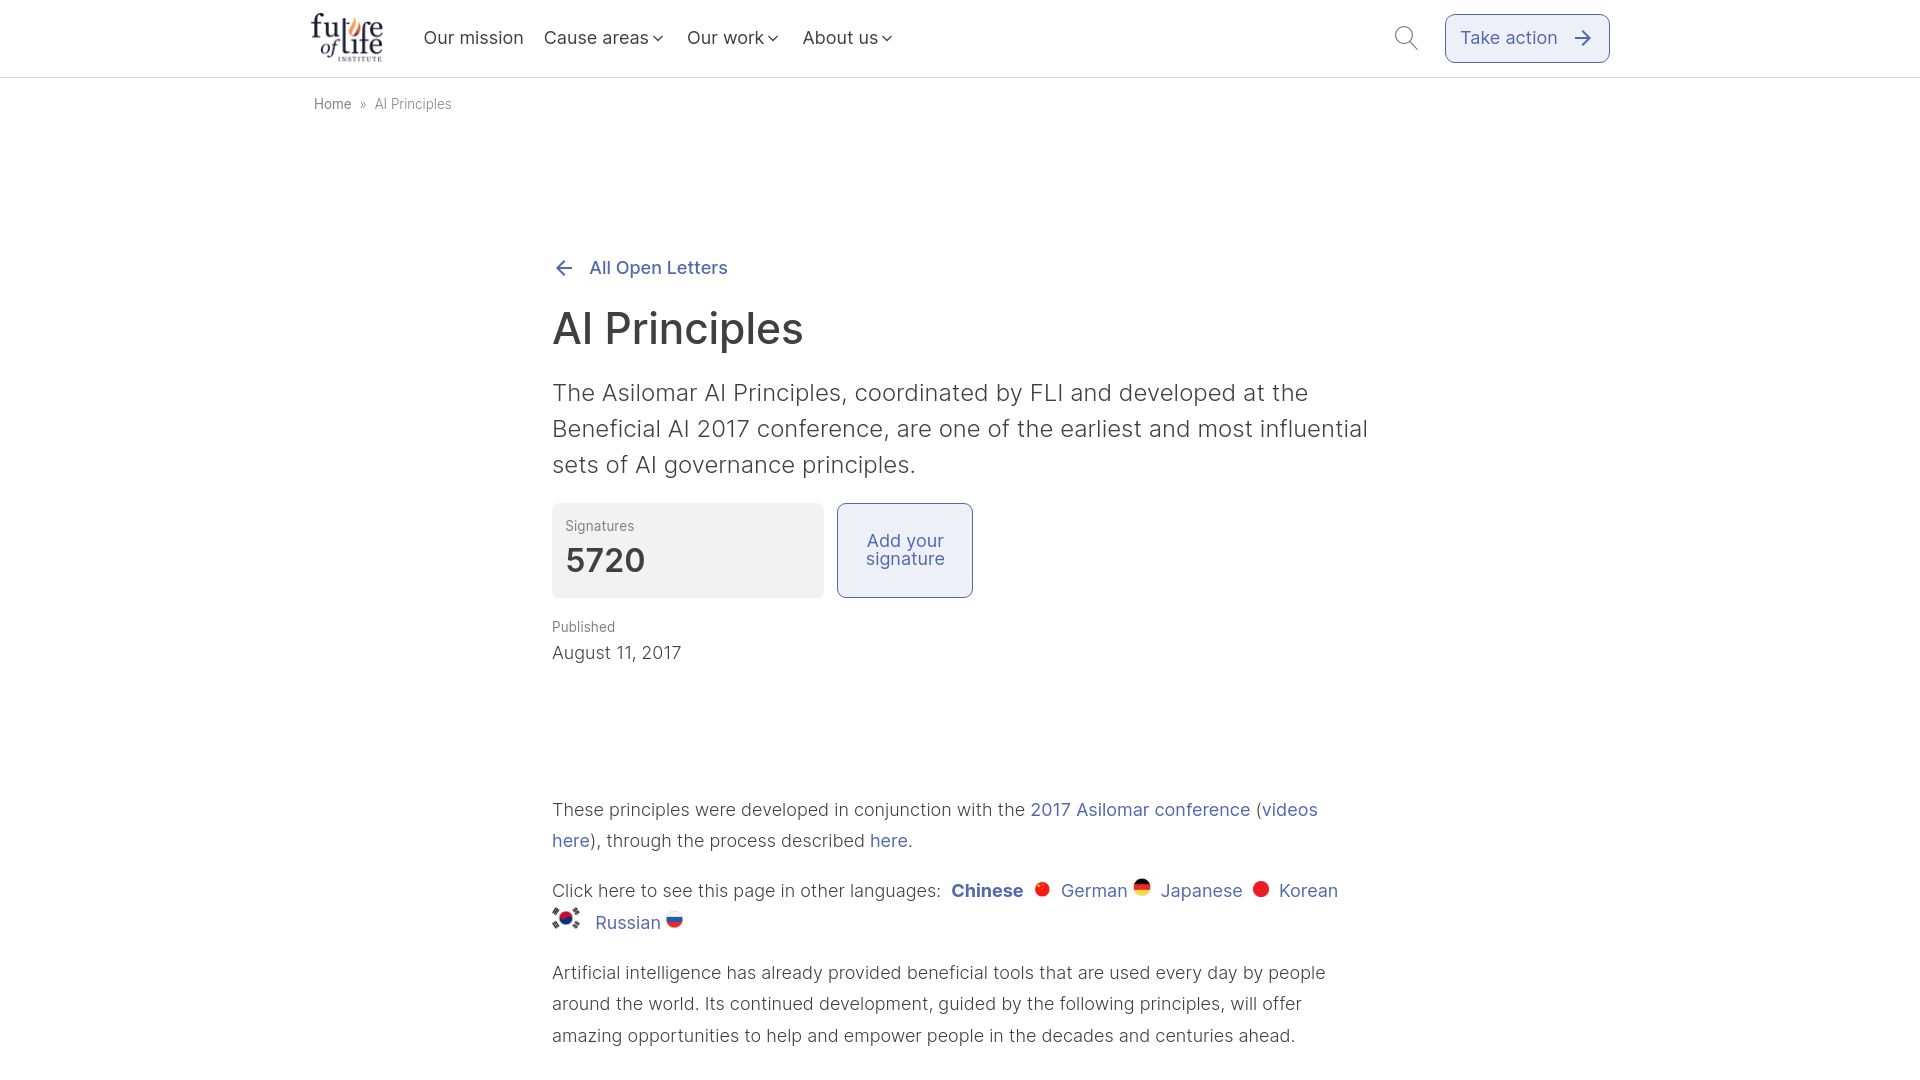Click the Chinese flag icon

click(1042, 889)
